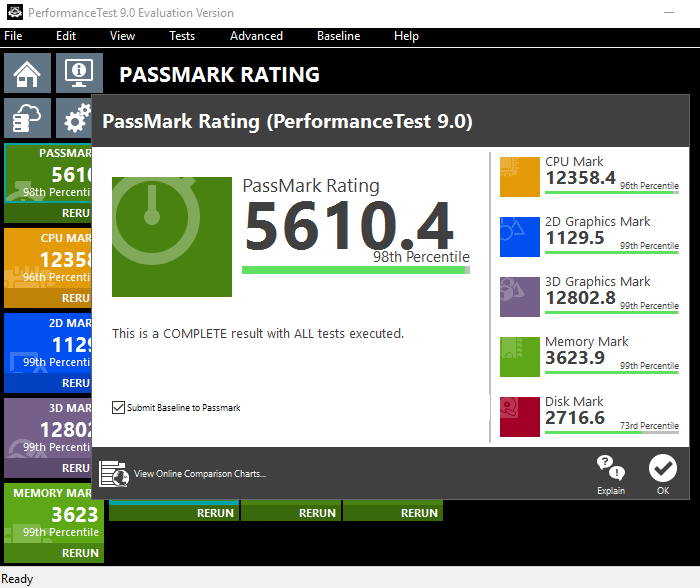Click the 2D Graphics Mark value 1129.5
The image size is (700, 588).
pos(575,238)
